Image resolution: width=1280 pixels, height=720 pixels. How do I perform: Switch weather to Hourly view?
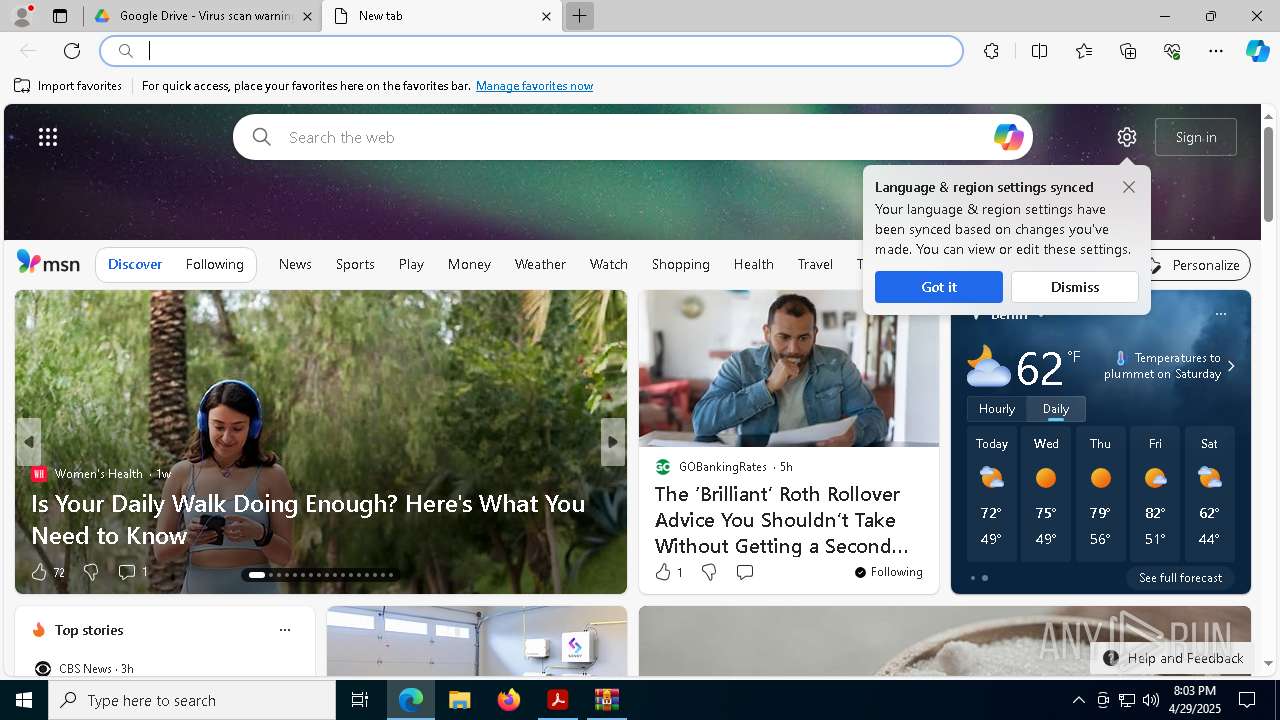pyautogui.click(x=997, y=409)
